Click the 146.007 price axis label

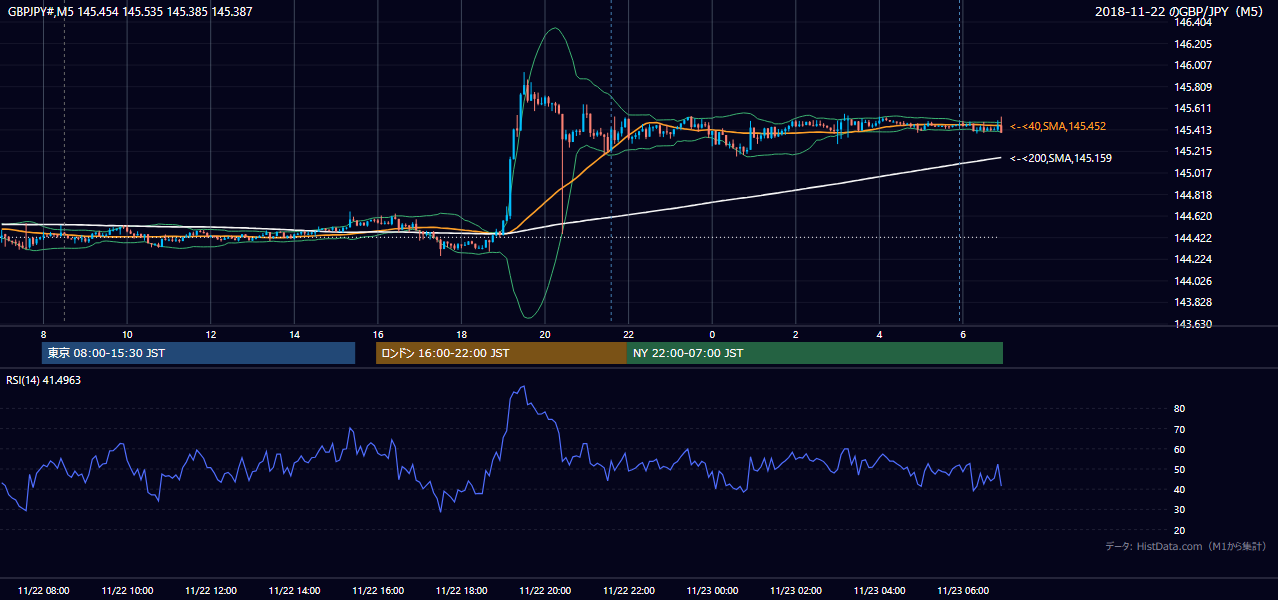tap(1194, 65)
